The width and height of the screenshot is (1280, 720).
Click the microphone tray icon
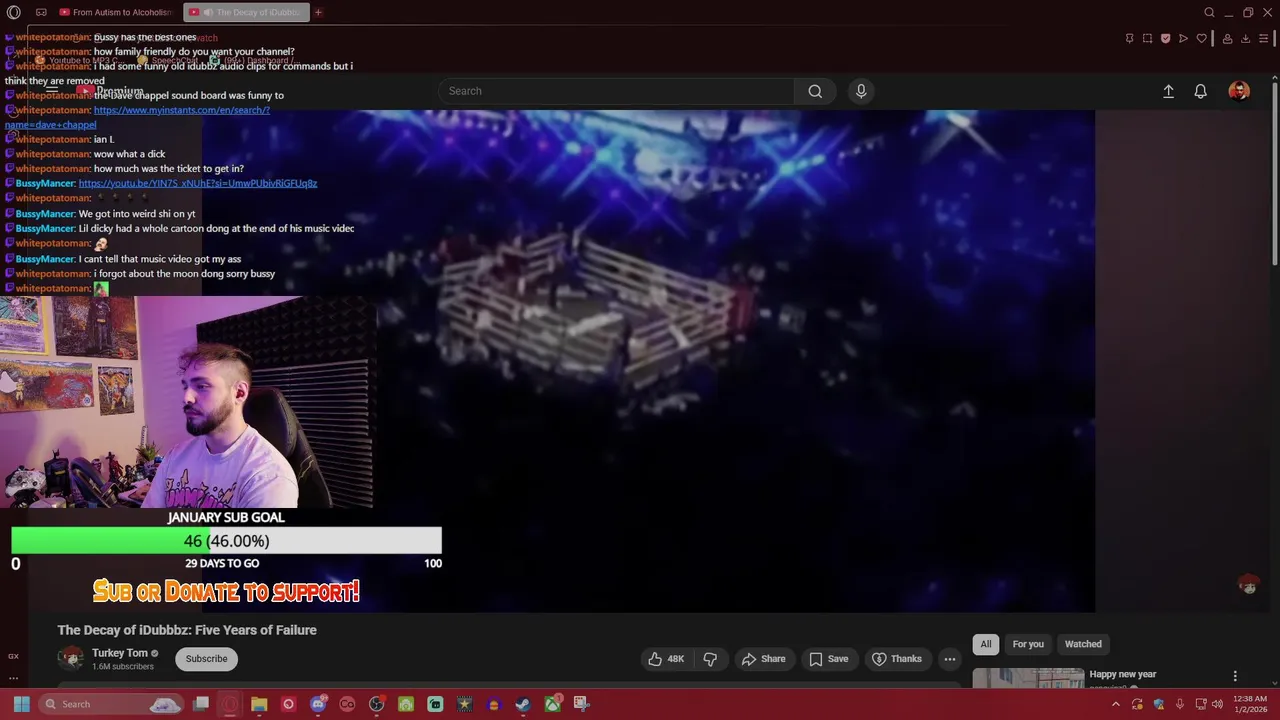[1180, 704]
